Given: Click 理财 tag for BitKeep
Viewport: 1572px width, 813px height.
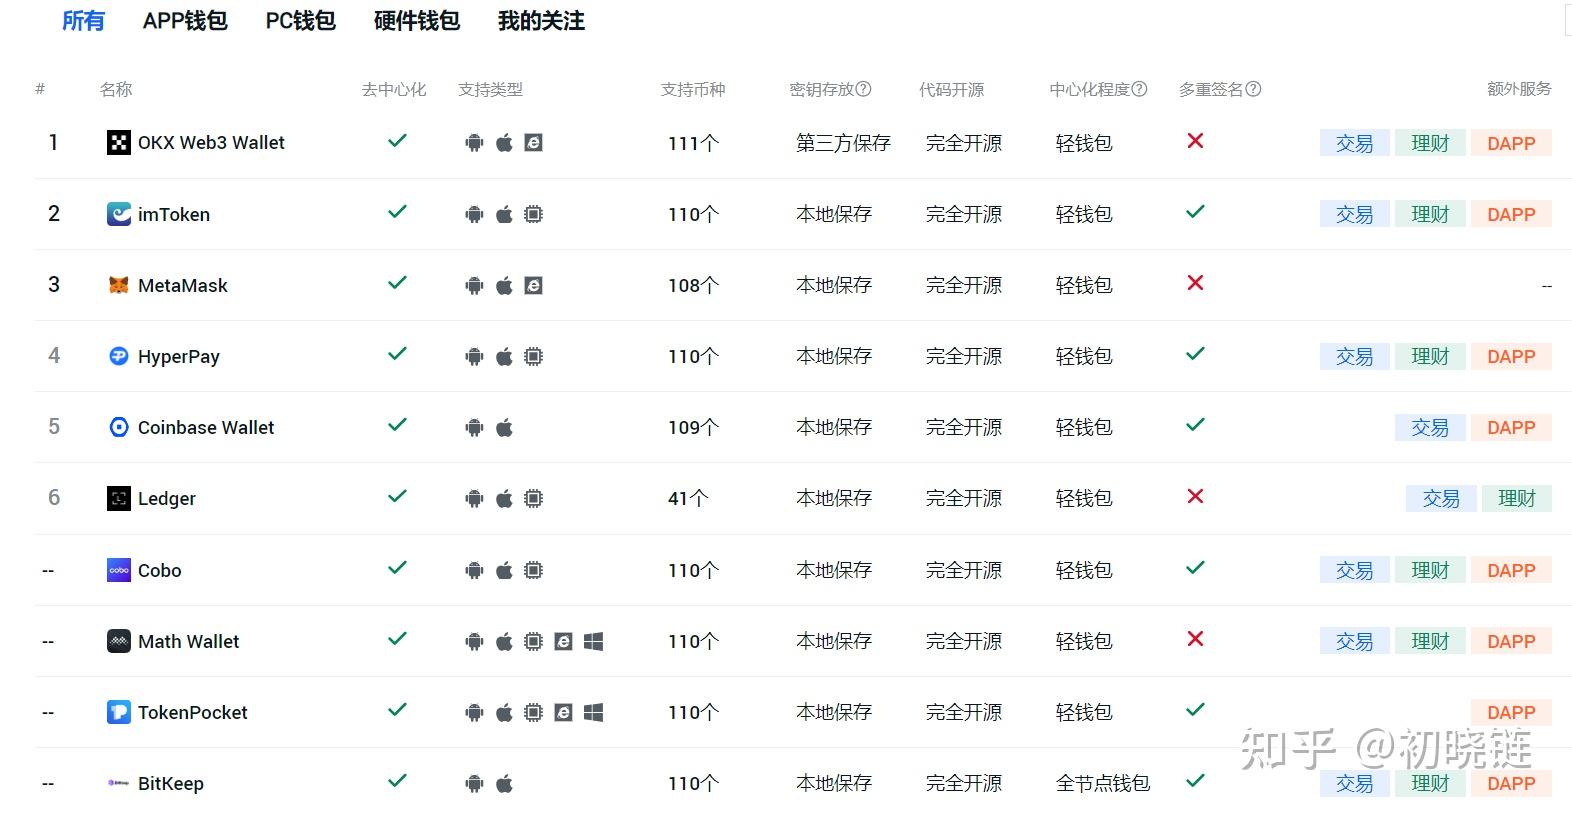Looking at the screenshot, I should click(1430, 783).
